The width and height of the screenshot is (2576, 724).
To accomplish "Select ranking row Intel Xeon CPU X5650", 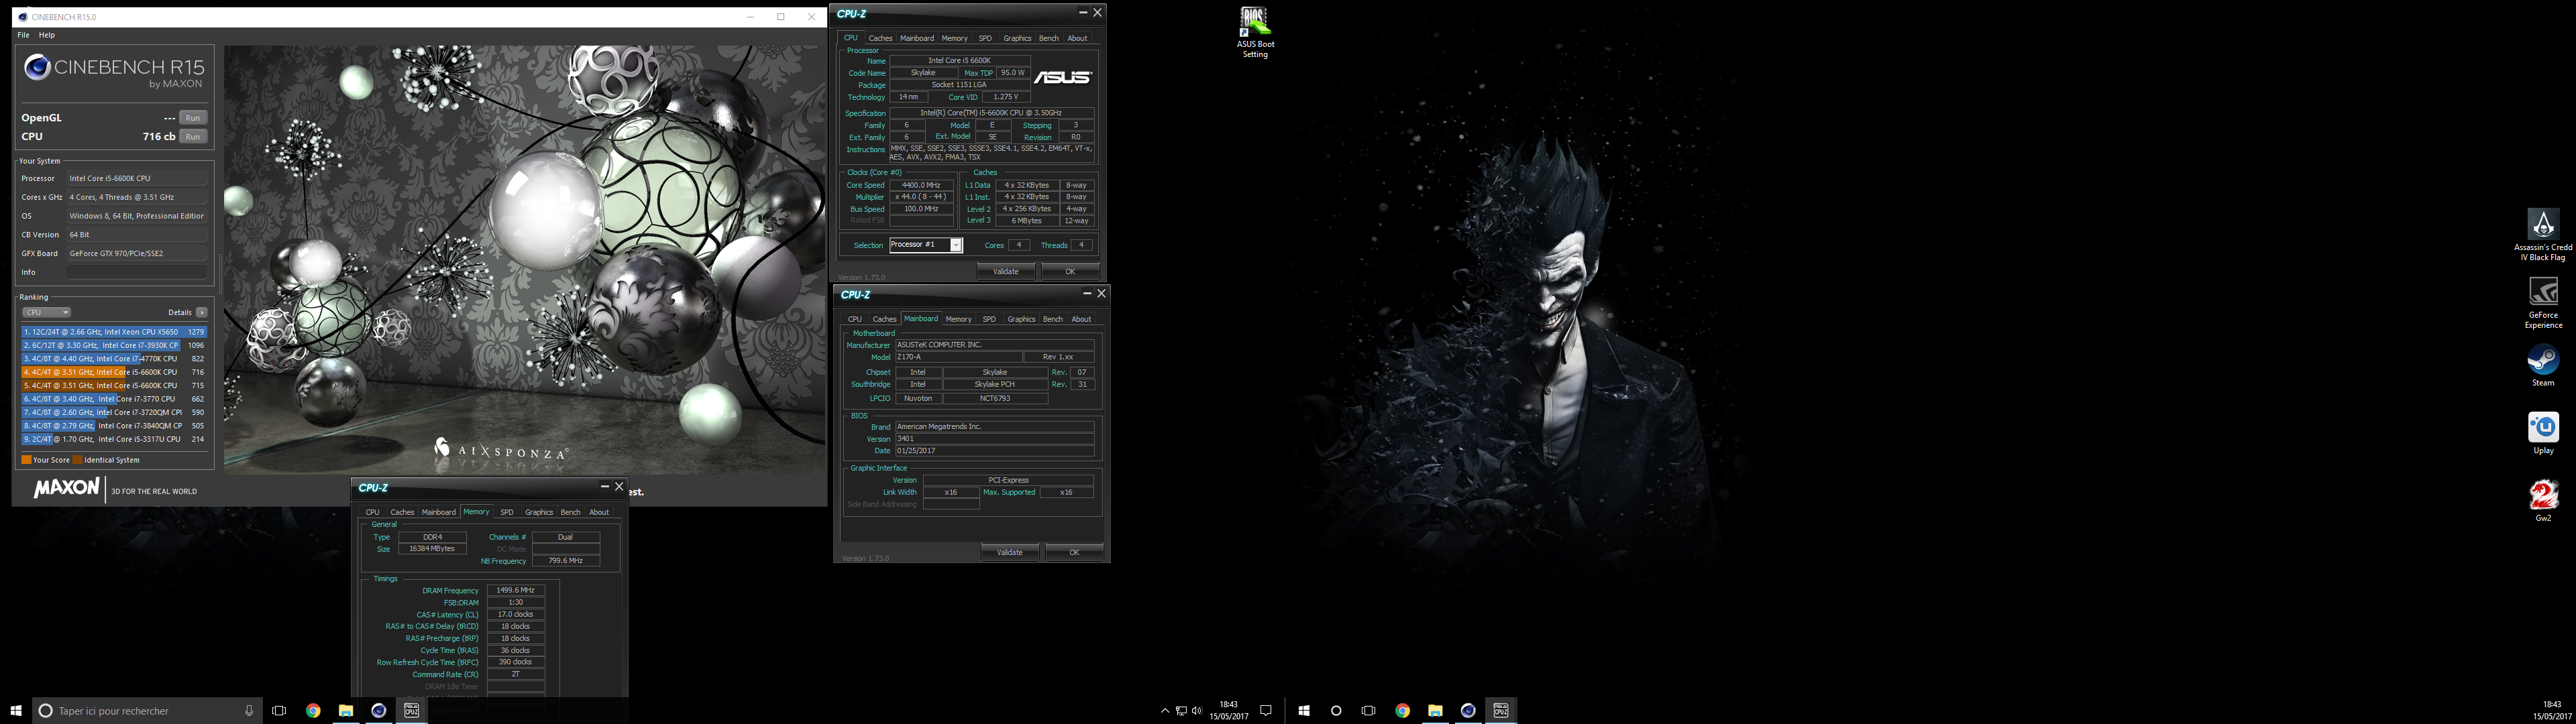I will point(114,332).
